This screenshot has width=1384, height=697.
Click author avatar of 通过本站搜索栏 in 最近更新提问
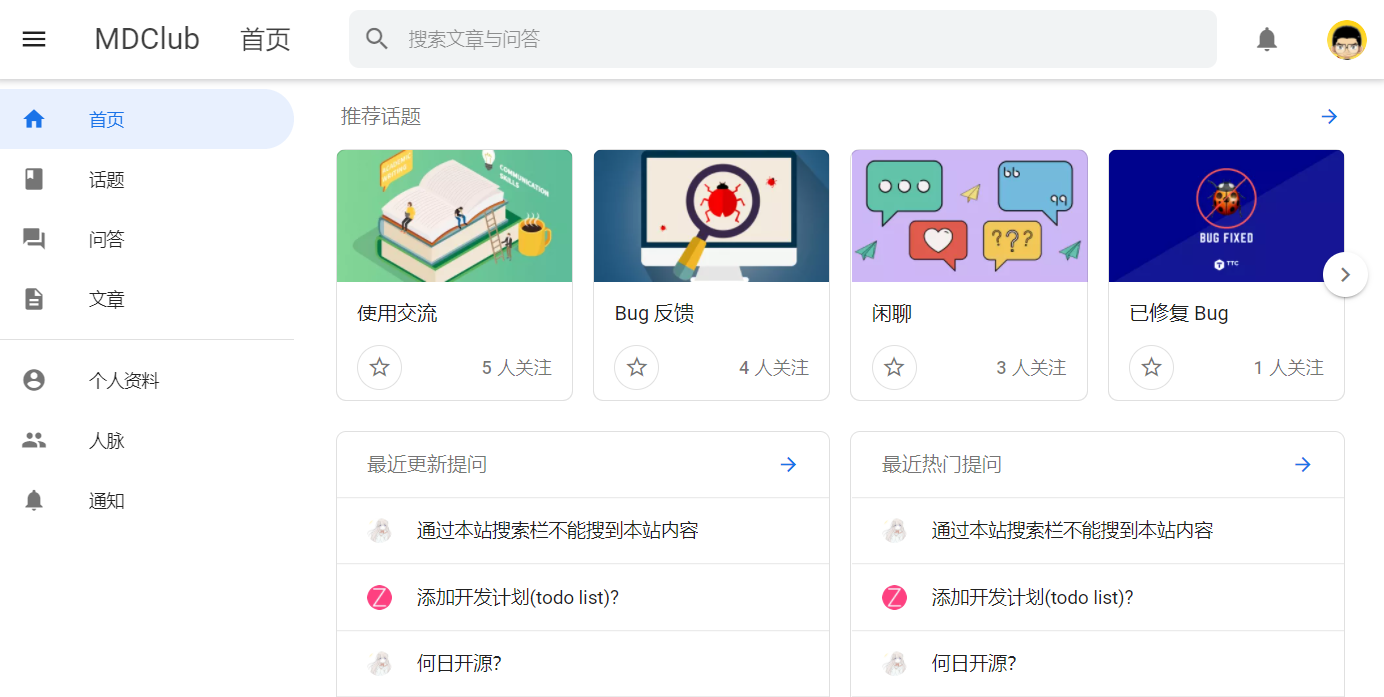tap(379, 531)
